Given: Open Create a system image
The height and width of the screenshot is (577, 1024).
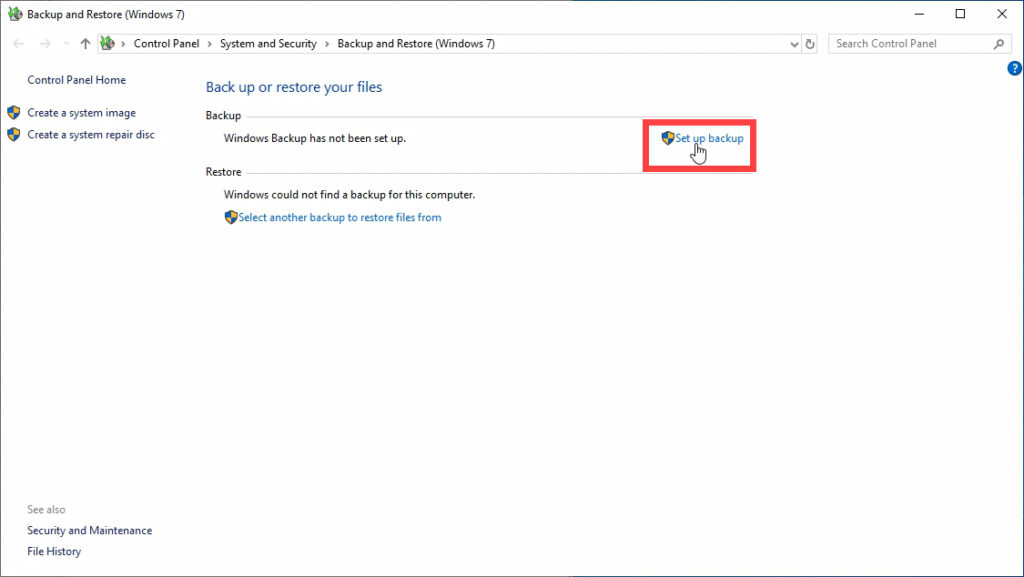Looking at the screenshot, I should [x=82, y=113].
